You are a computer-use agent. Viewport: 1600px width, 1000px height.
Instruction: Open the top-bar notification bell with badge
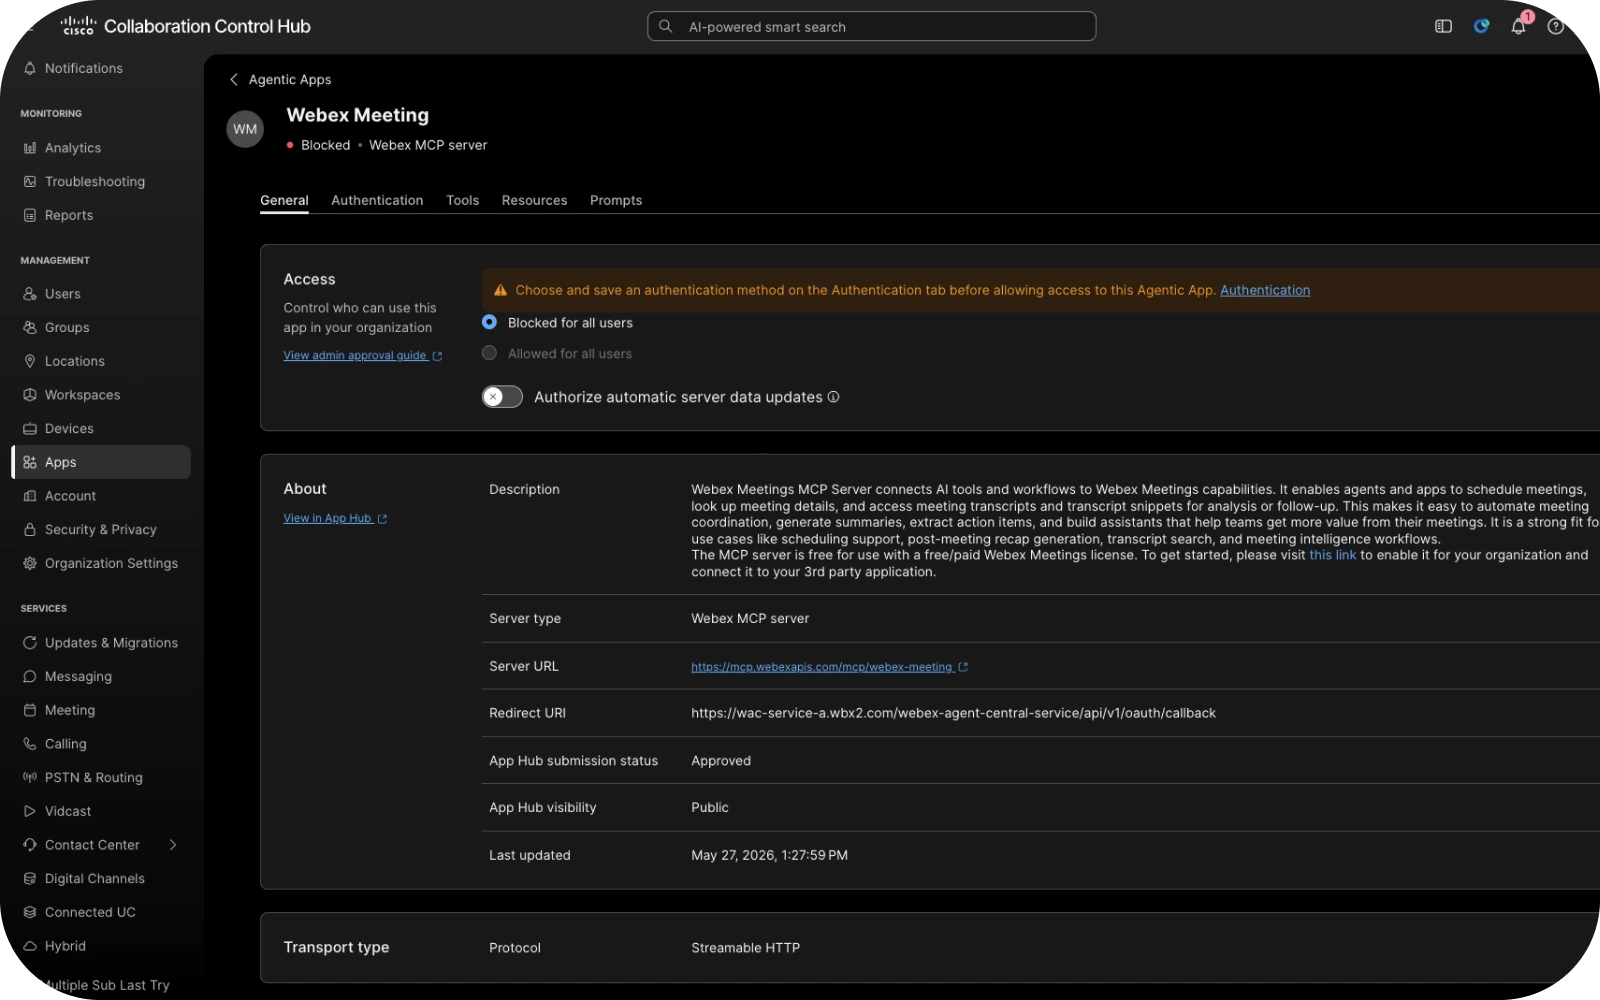pos(1519,26)
